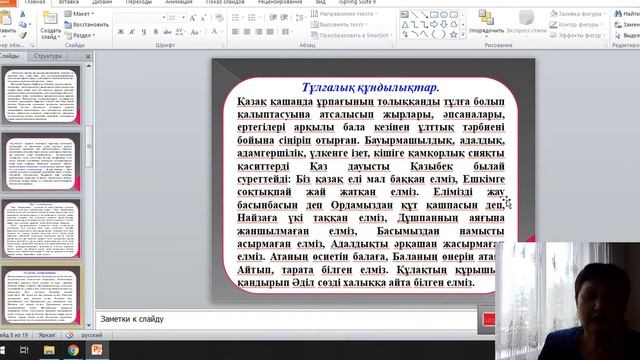Select the right arrow shape
640x360 pixels.
point(434,24)
